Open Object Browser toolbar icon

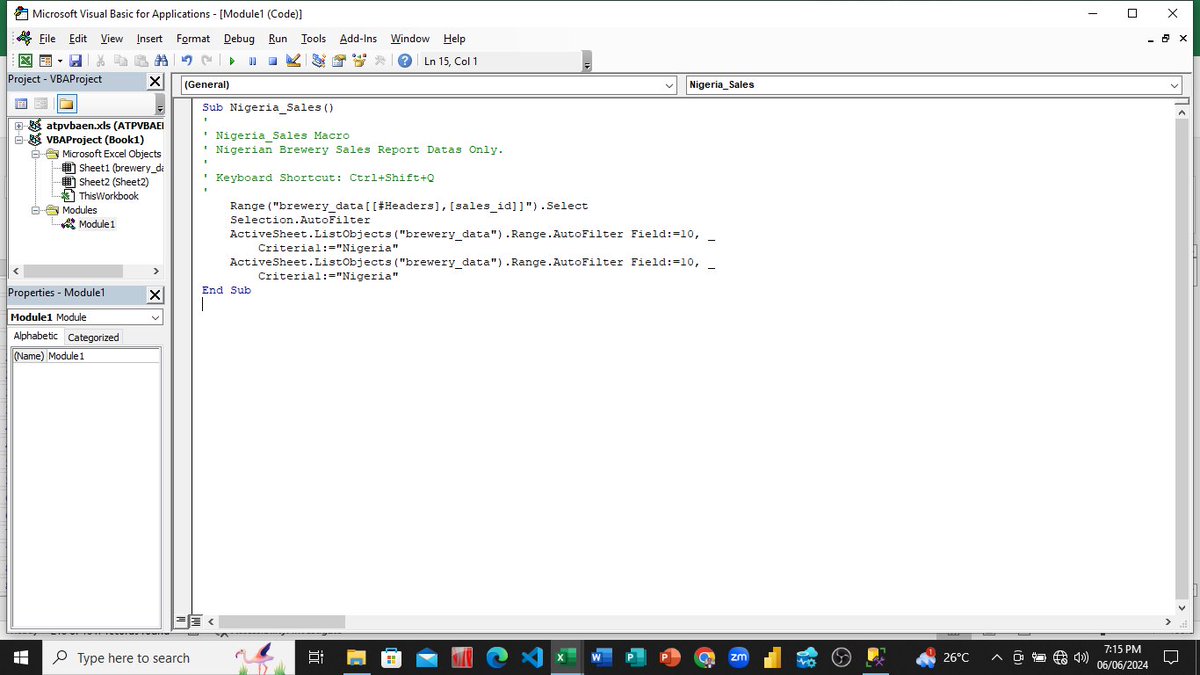pos(358,62)
